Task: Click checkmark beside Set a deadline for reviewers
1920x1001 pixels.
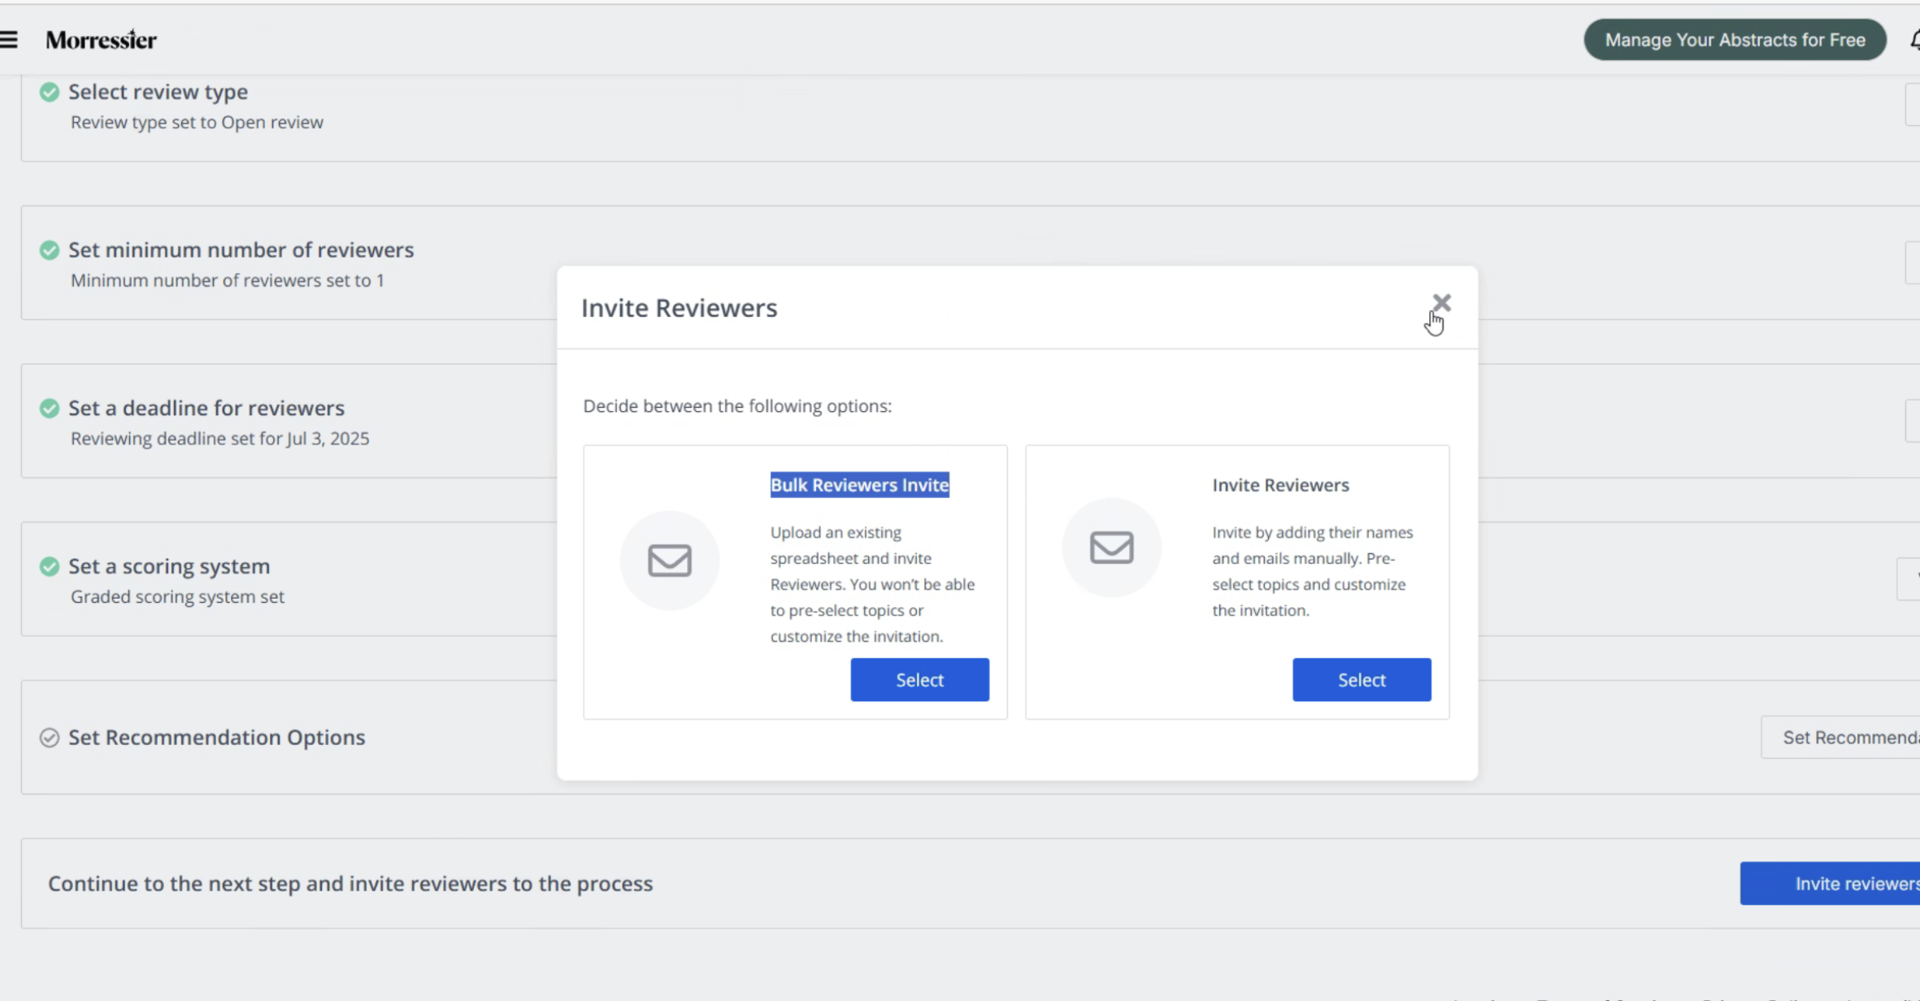Action: 49,408
